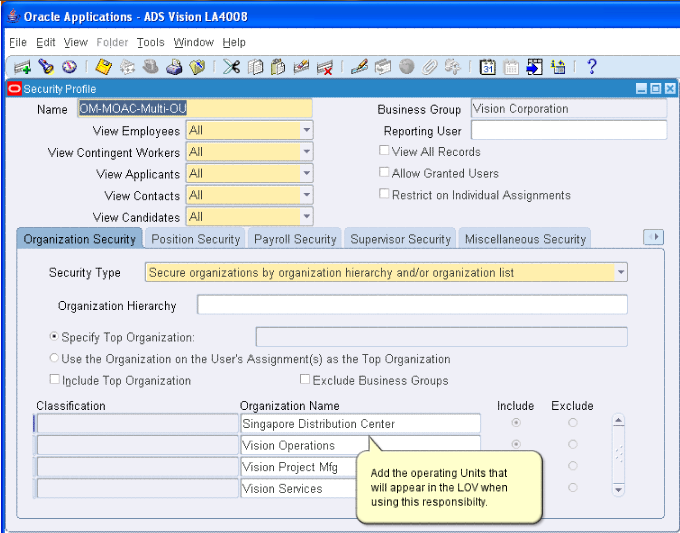
Task: Click the Attachments paperclip icon
Action: (429, 67)
